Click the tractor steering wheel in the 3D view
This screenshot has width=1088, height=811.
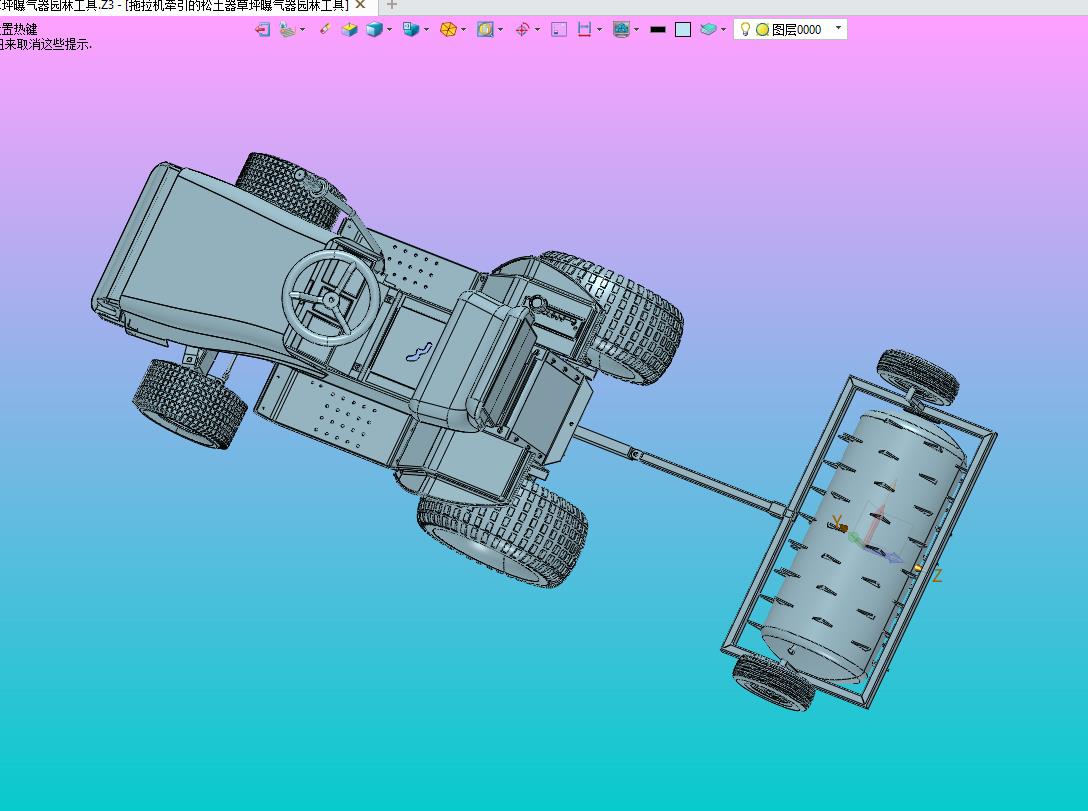pos(332,298)
